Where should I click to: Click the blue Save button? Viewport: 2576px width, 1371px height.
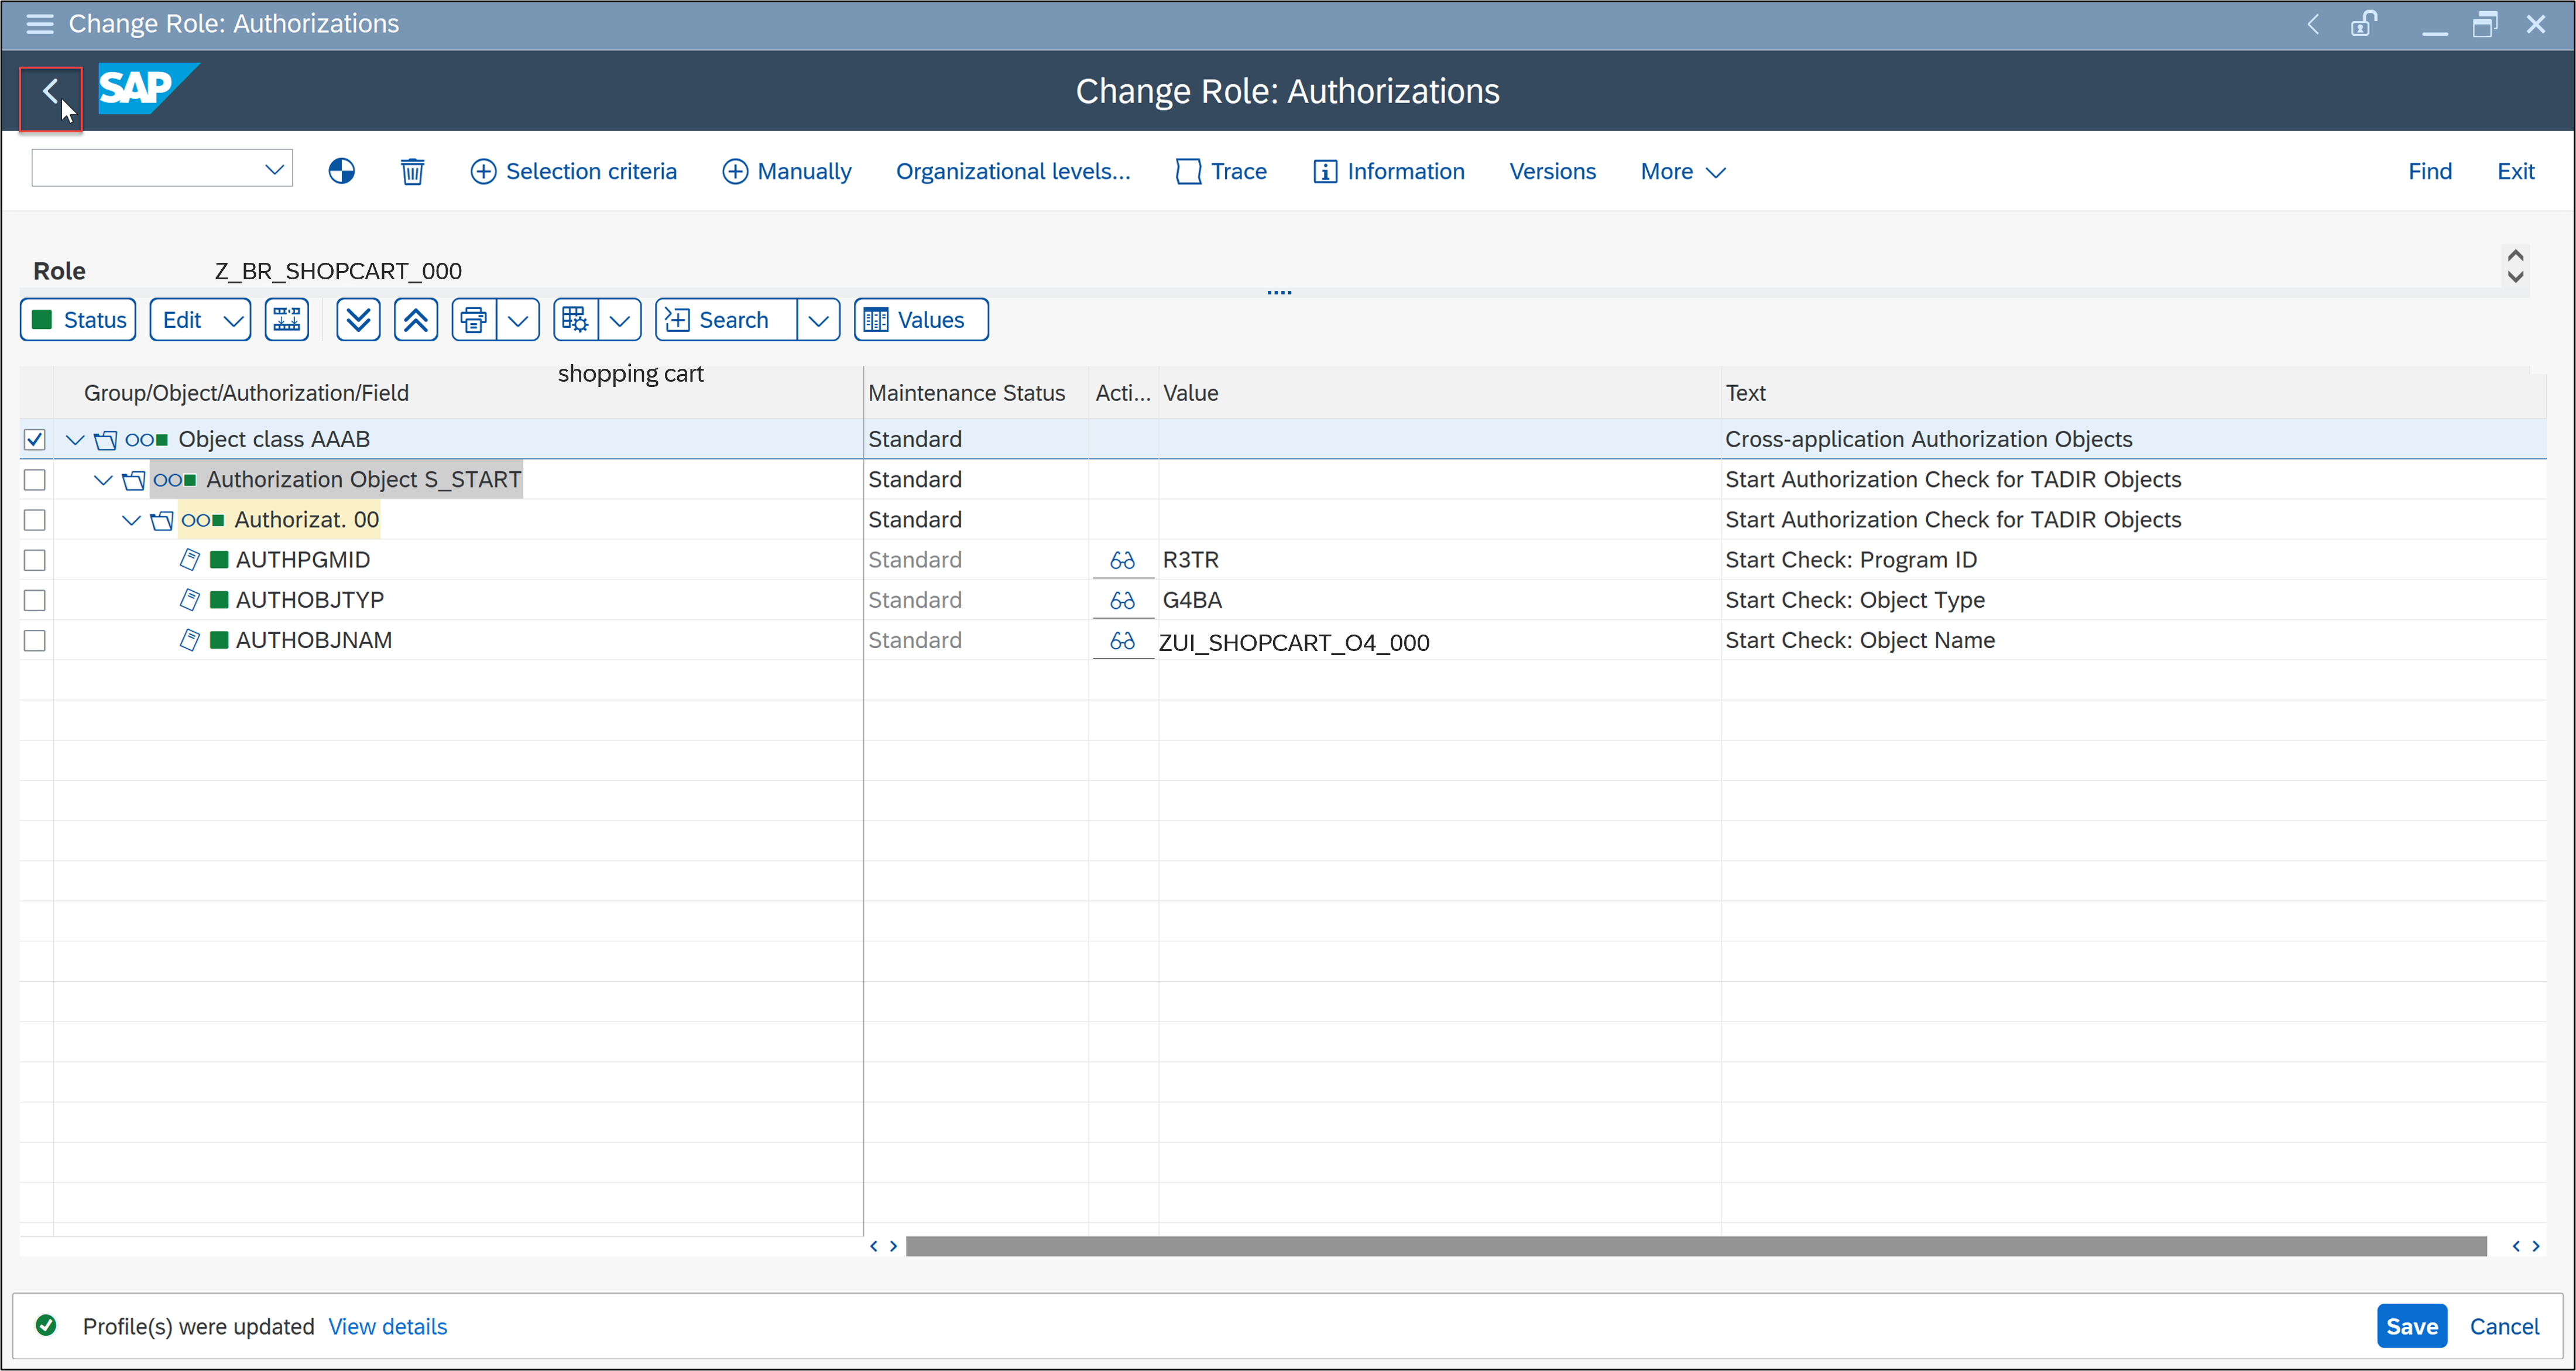2411,1327
